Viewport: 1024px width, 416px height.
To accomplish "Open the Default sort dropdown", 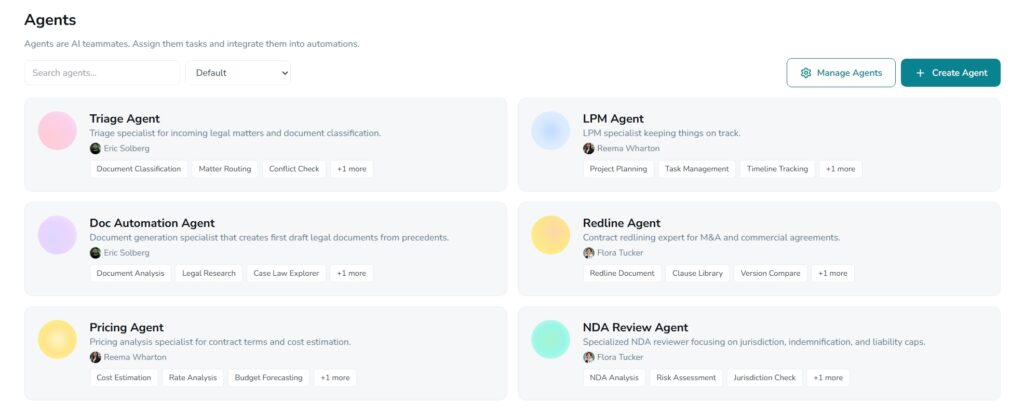I will (x=238, y=73).
